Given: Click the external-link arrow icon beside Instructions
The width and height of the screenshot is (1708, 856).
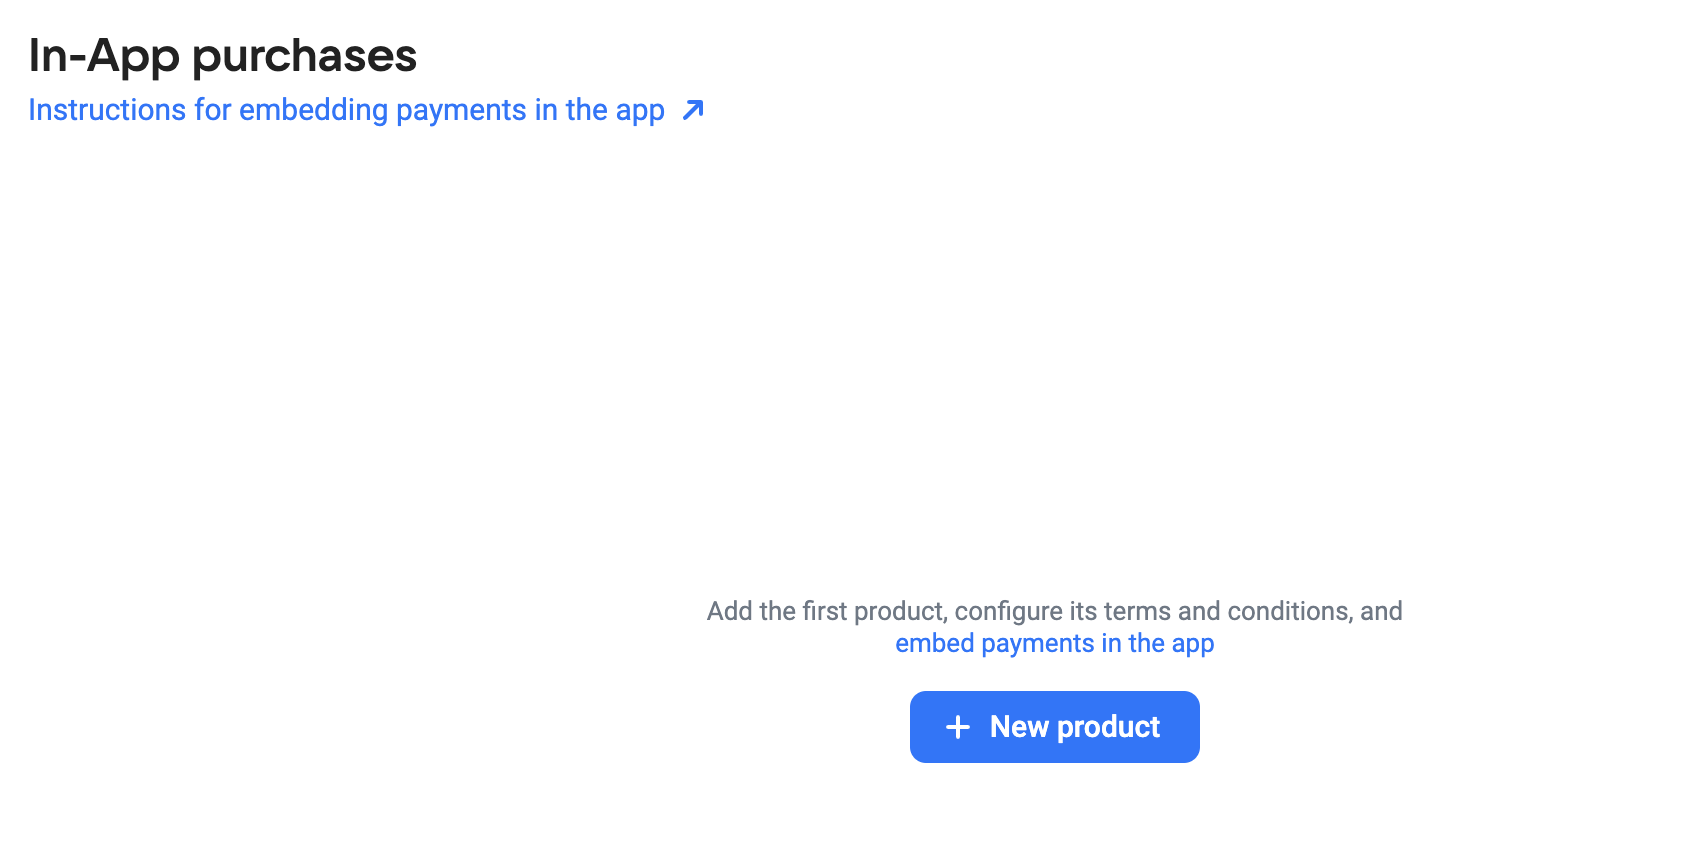Looking at the screenshot, I should [x=693, y=110].
